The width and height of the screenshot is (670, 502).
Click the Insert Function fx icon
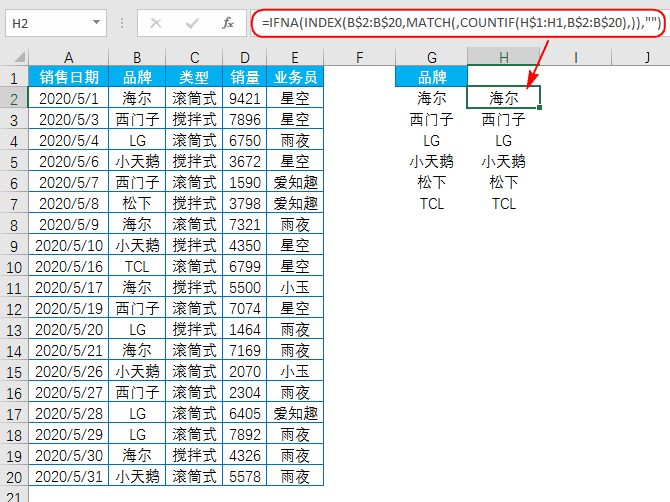pyautogui.click(x=228, y=23)
